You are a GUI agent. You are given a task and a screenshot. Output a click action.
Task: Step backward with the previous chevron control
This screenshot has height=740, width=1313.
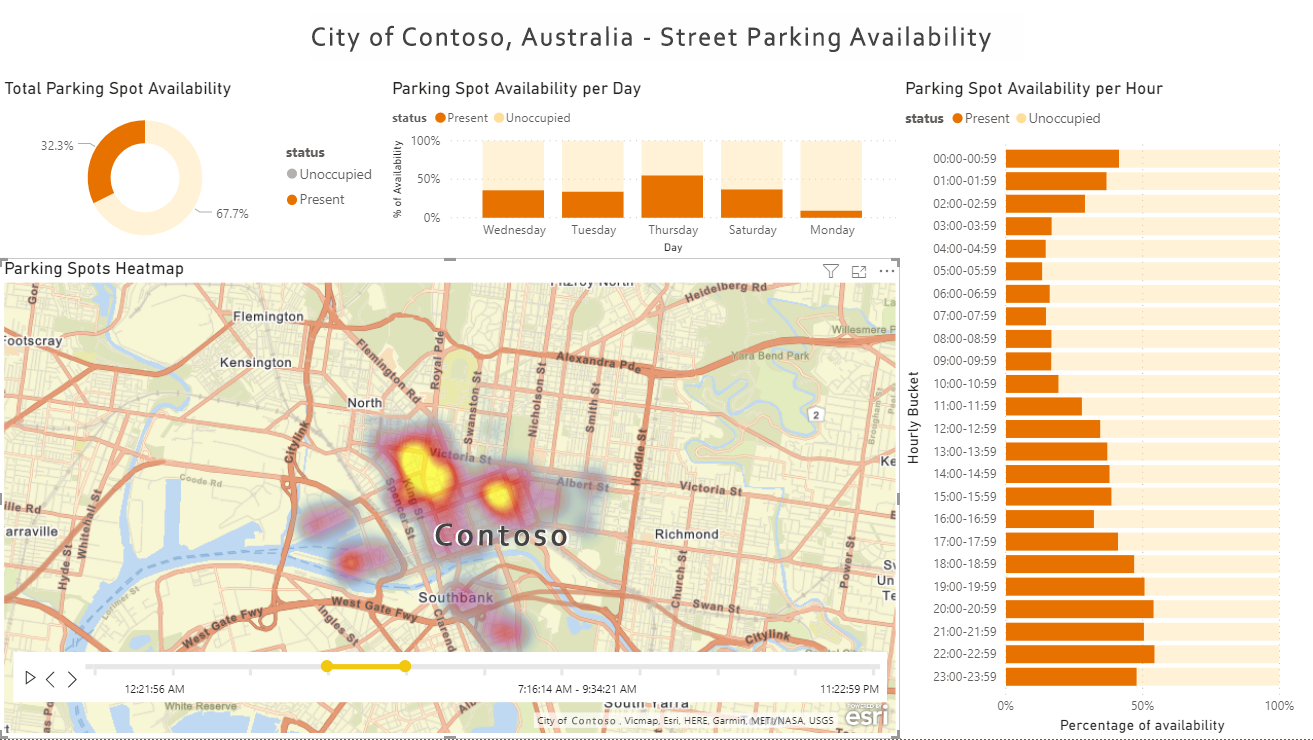[x=49, y=678]
